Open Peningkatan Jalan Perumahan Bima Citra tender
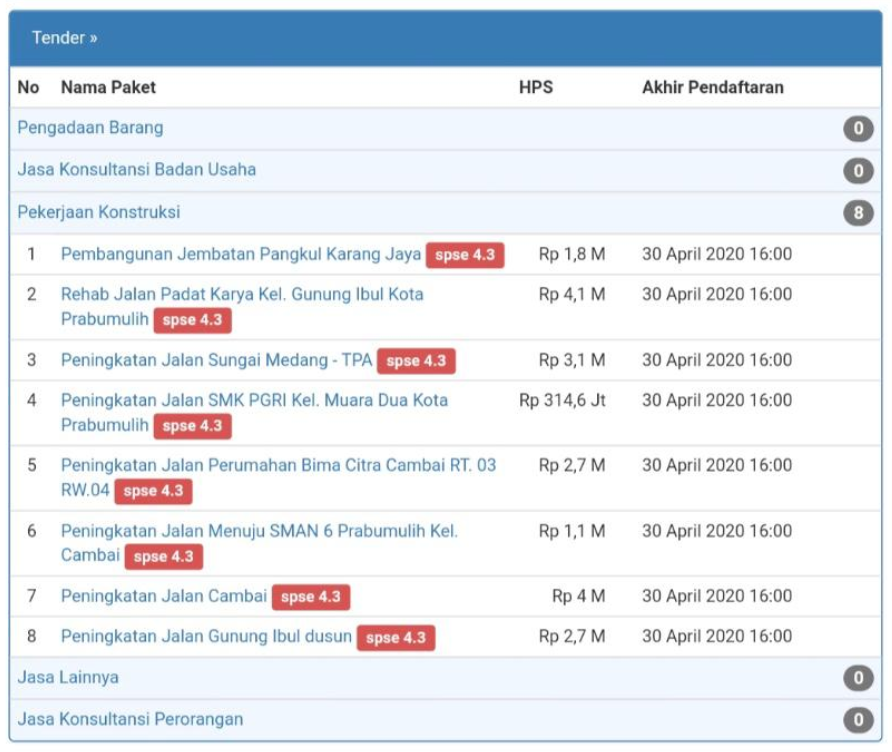This screenshot has height=752, width=892. tap(278, 465)
